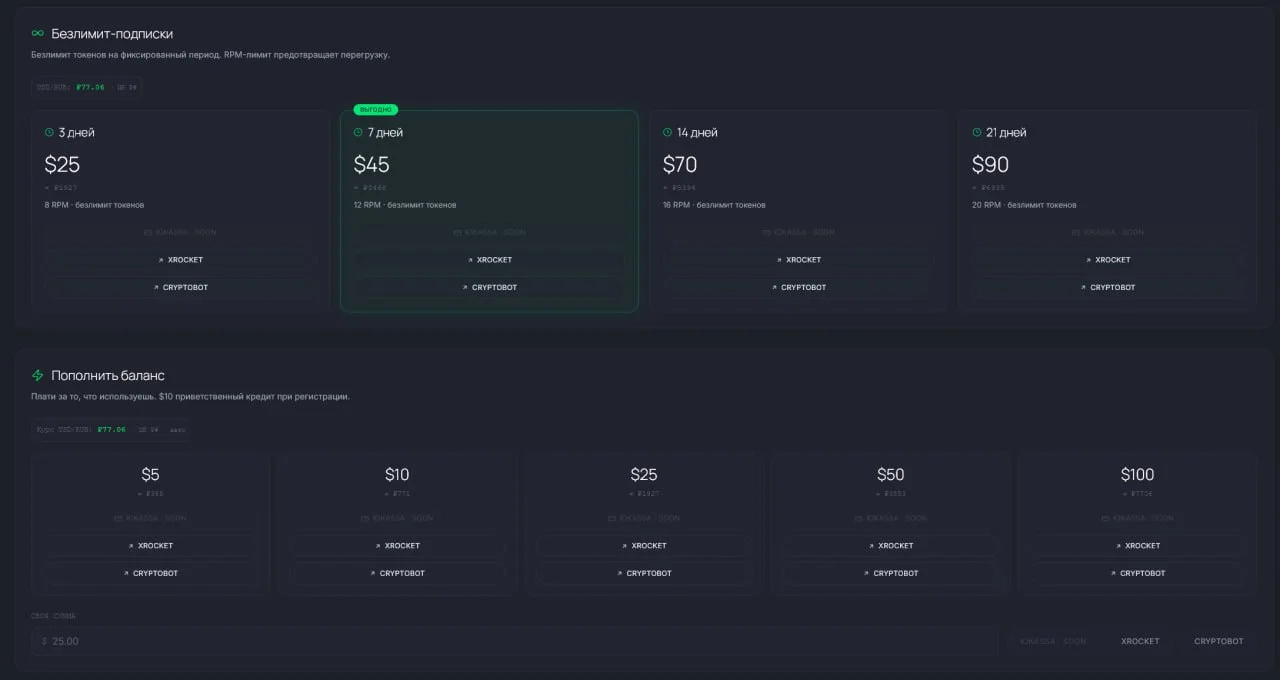Click the lightning icon beside Пополнить баланс

click(38, 376)
